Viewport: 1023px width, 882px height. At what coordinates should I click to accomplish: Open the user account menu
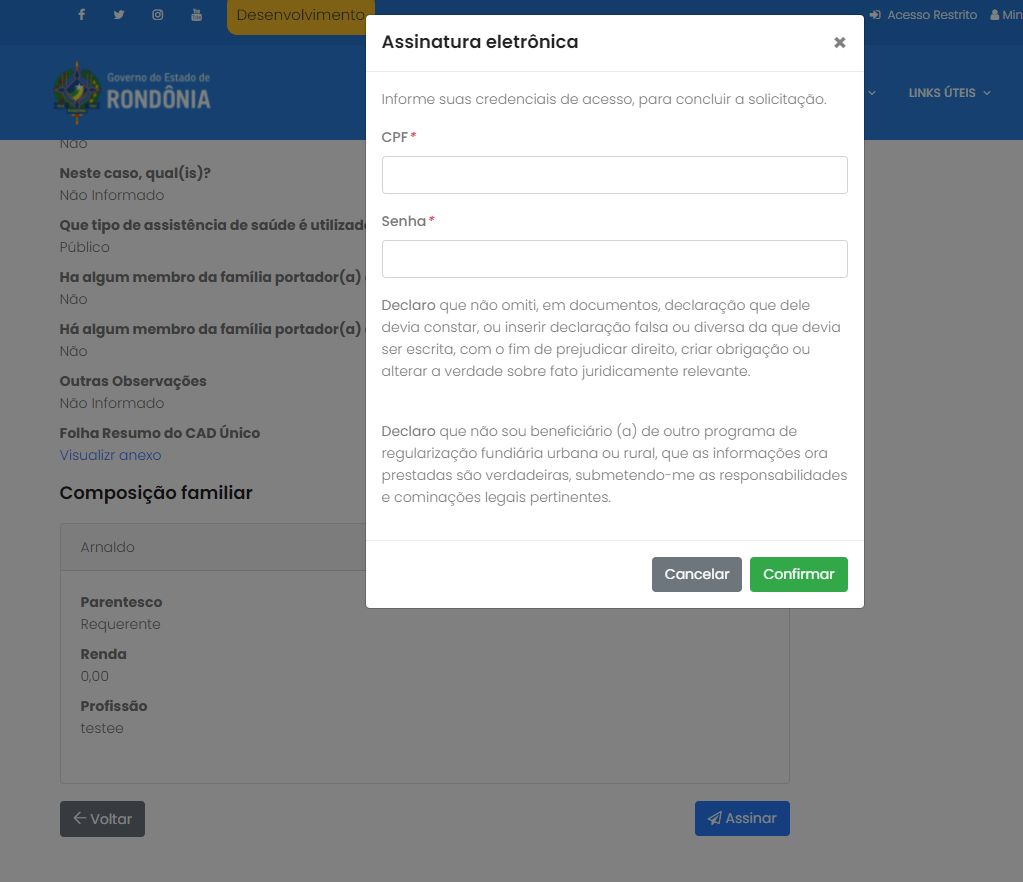(1006, 14)
